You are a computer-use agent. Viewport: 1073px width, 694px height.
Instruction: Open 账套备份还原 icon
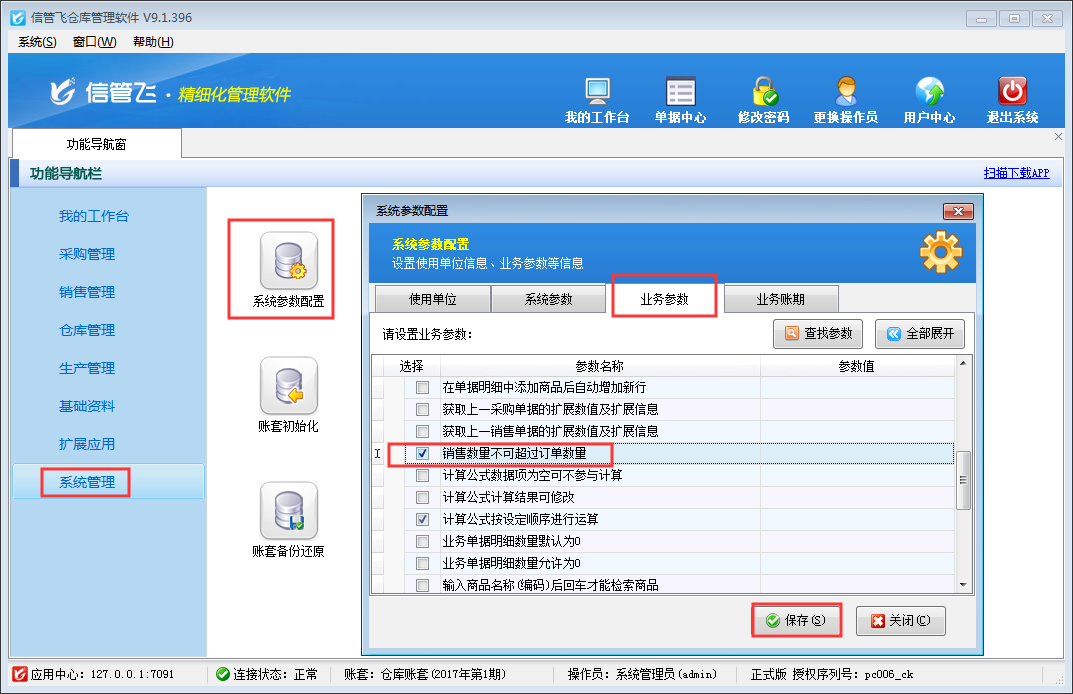coord(288,511)
